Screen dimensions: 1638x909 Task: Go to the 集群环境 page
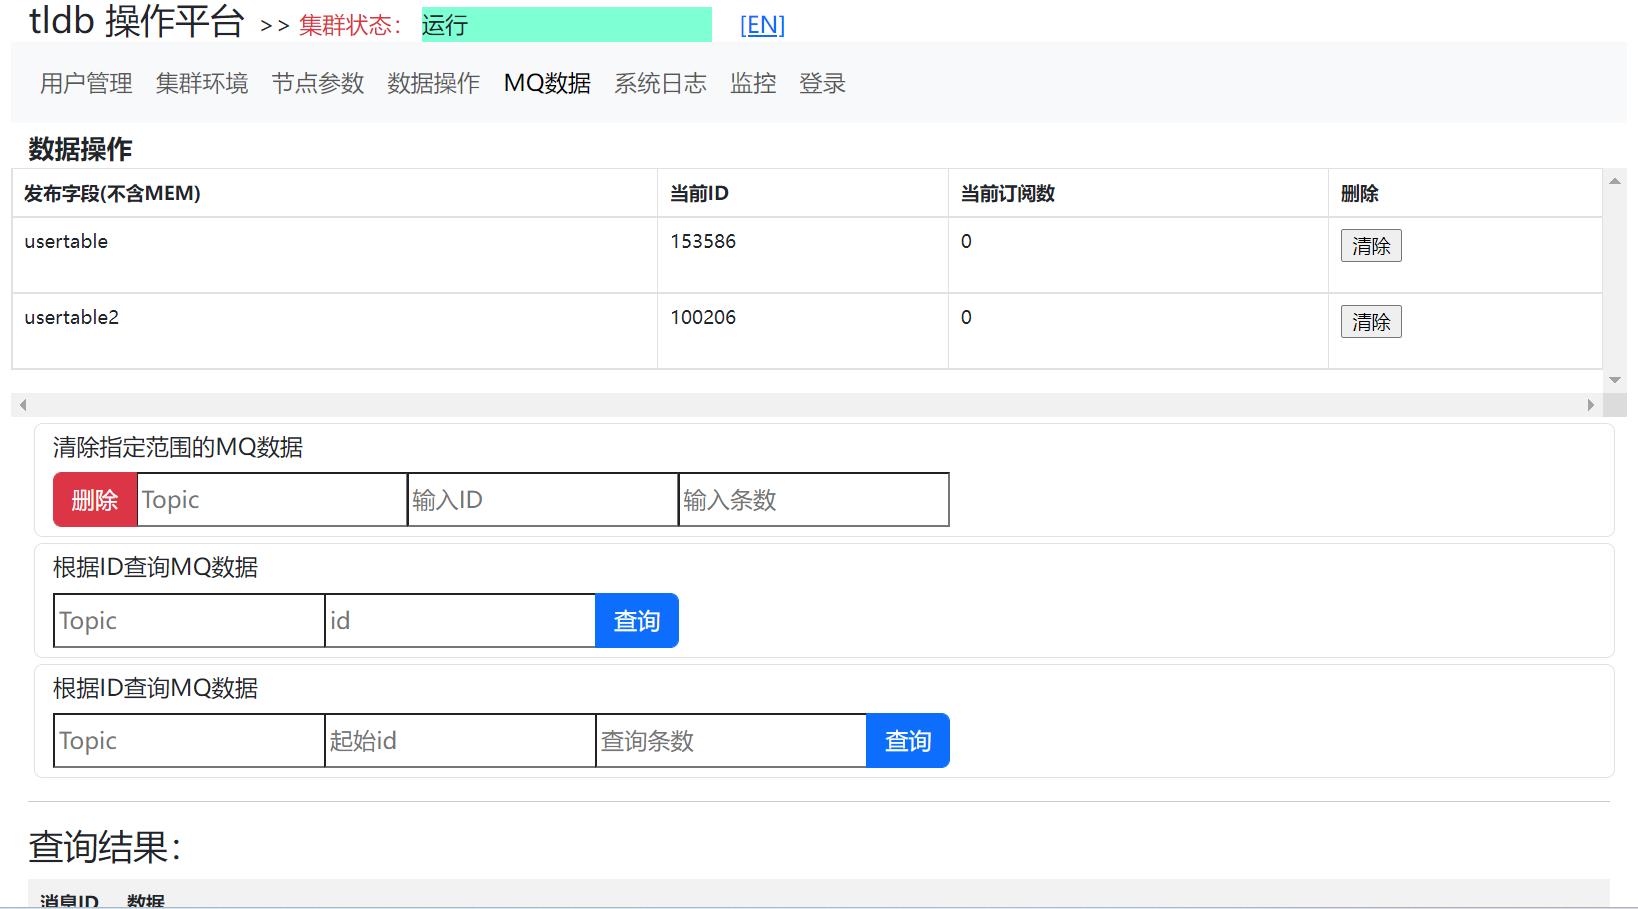click(202, 84)
